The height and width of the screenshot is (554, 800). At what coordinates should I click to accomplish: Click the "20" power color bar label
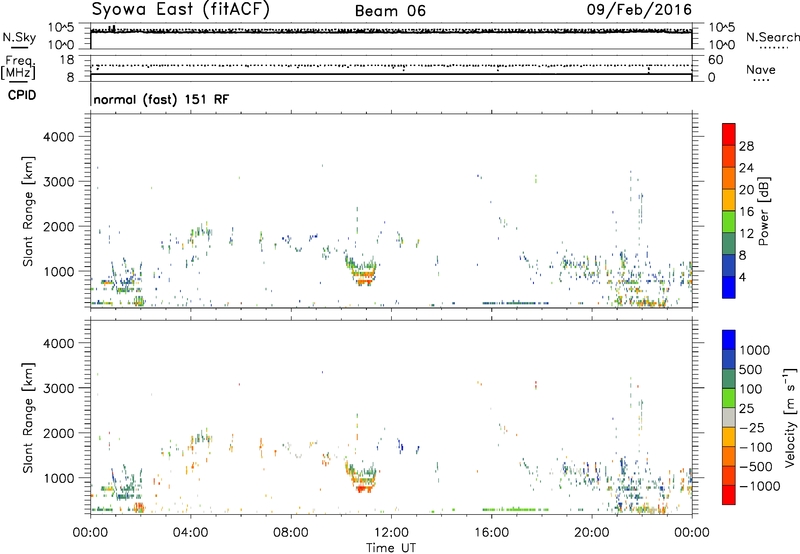pyautogui.click(x=746, y=190)
